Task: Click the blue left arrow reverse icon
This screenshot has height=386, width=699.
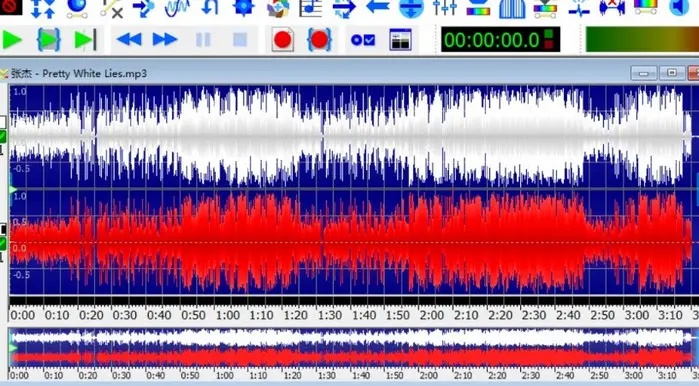Action: (377, 7)
